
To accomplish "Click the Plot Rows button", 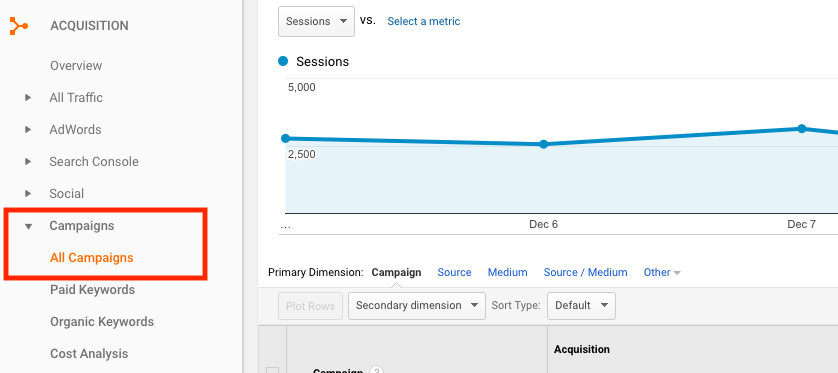I will coord(311,306).
